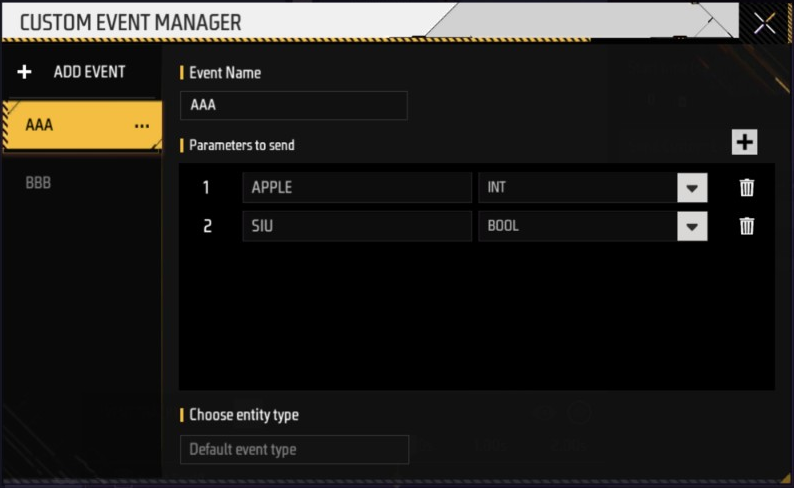Image resolution: width=794 pixels, height=488 pixels.
Task: Click the APPLE parameter name field
Action: click(x=356, y=188)
